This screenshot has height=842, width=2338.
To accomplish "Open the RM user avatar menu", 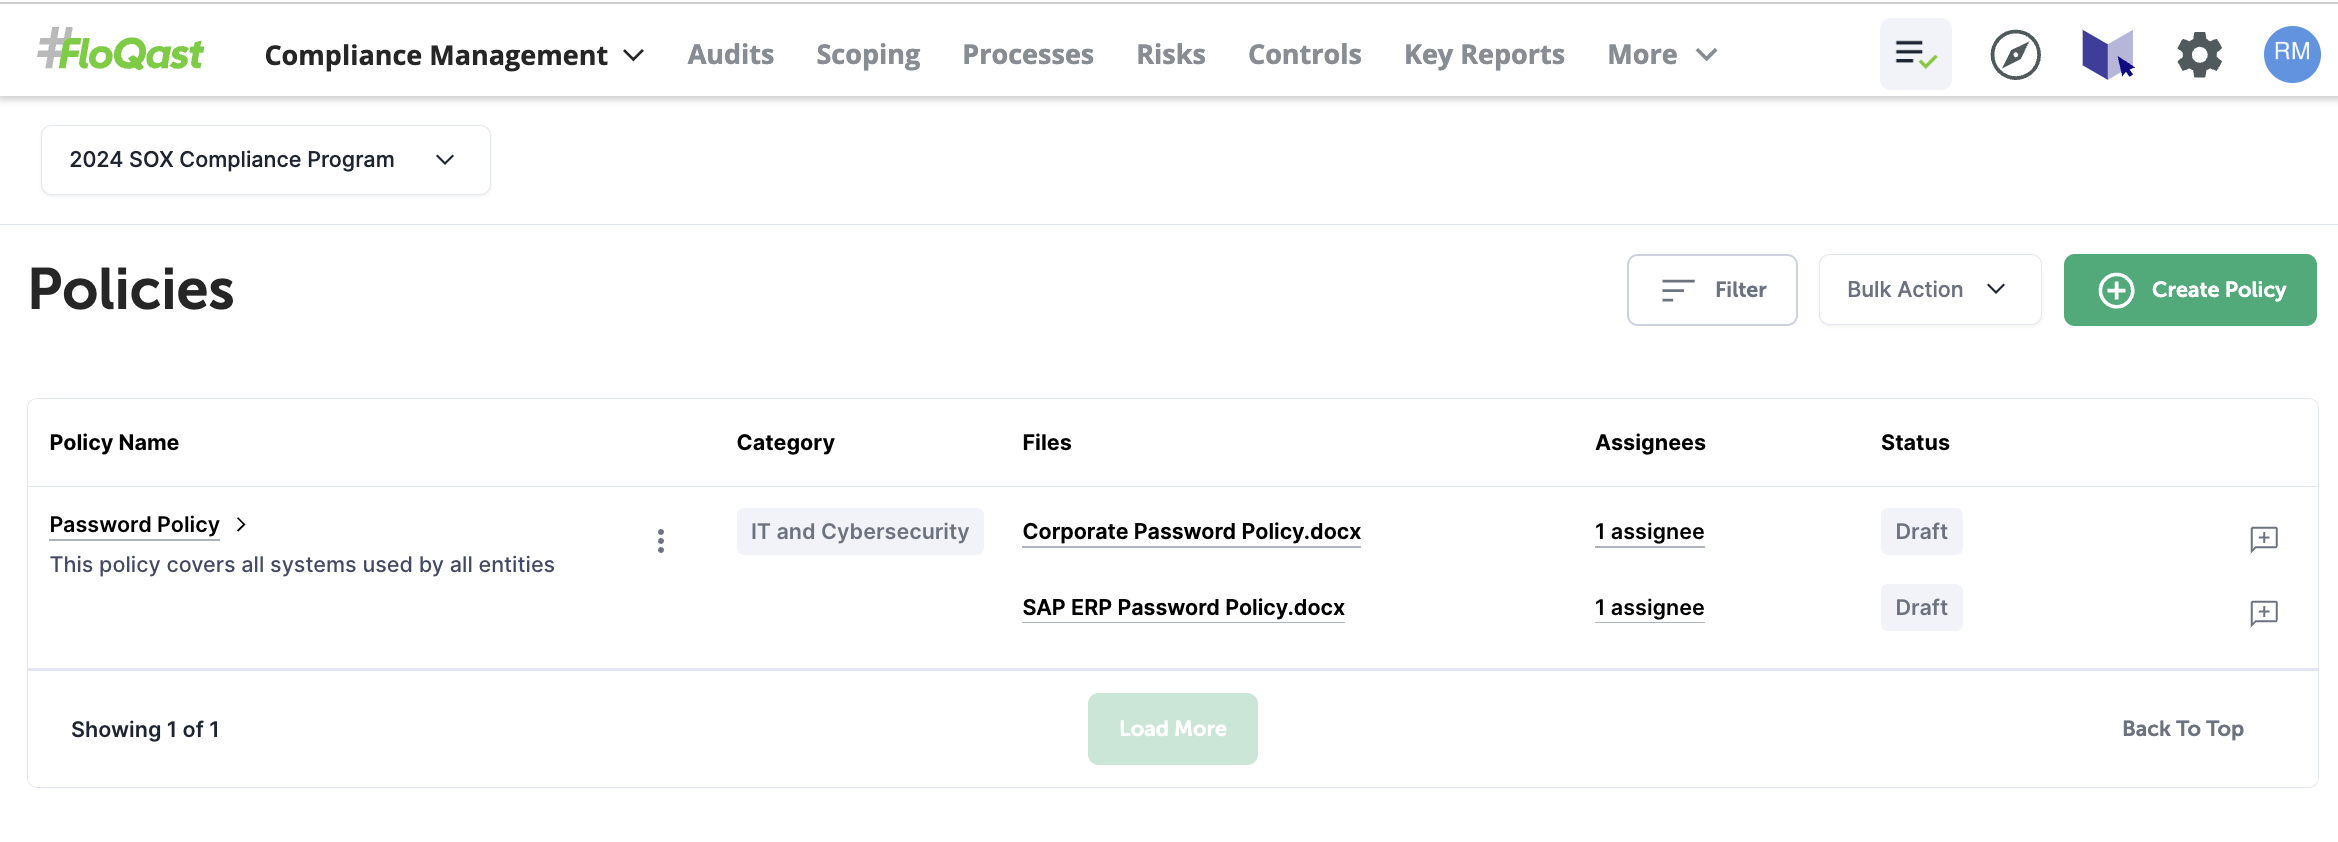I will pyautogui.click(x=2291, y=54).
